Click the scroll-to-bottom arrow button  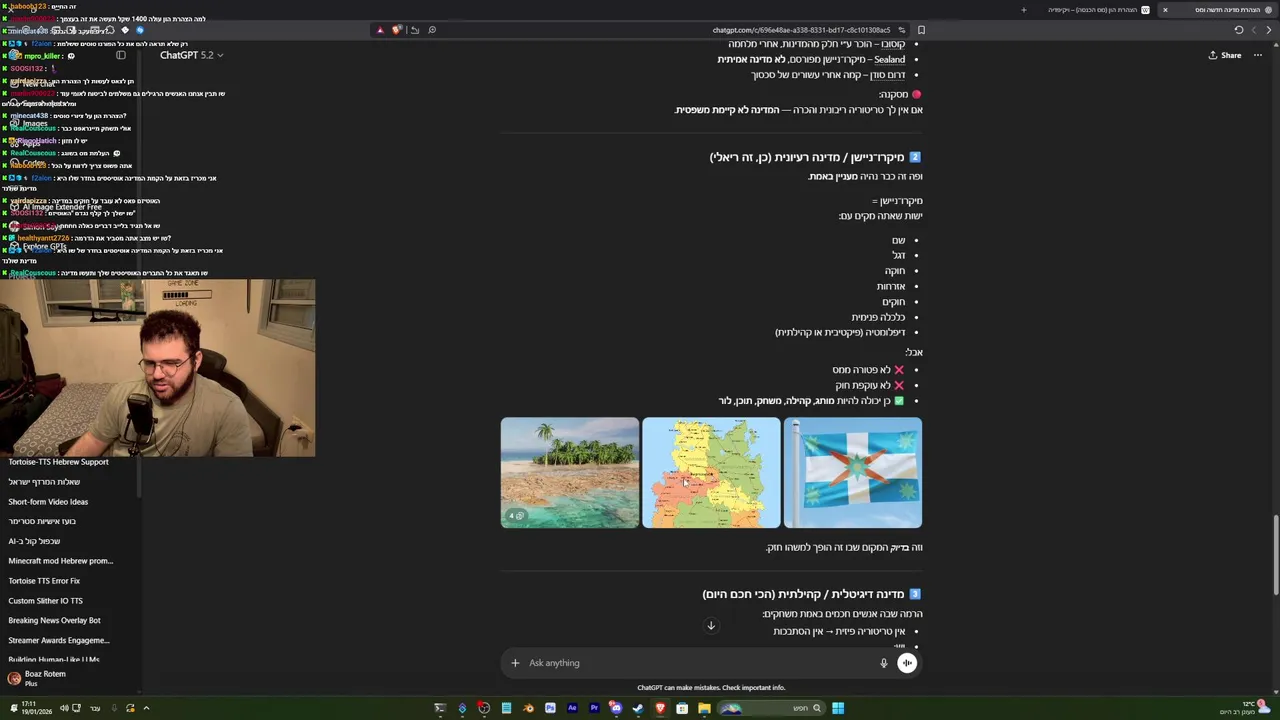711,626
